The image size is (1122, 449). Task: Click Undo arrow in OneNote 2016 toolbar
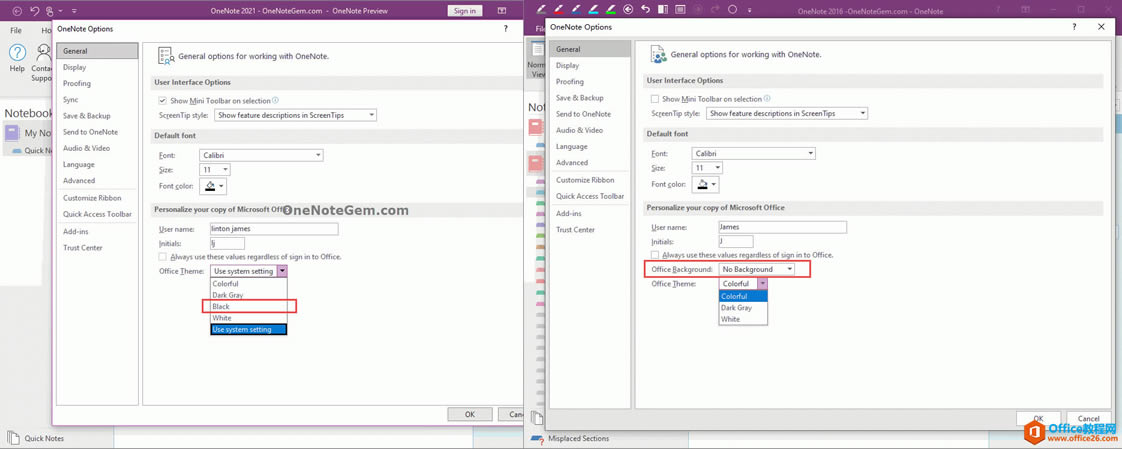pos(645,9)
